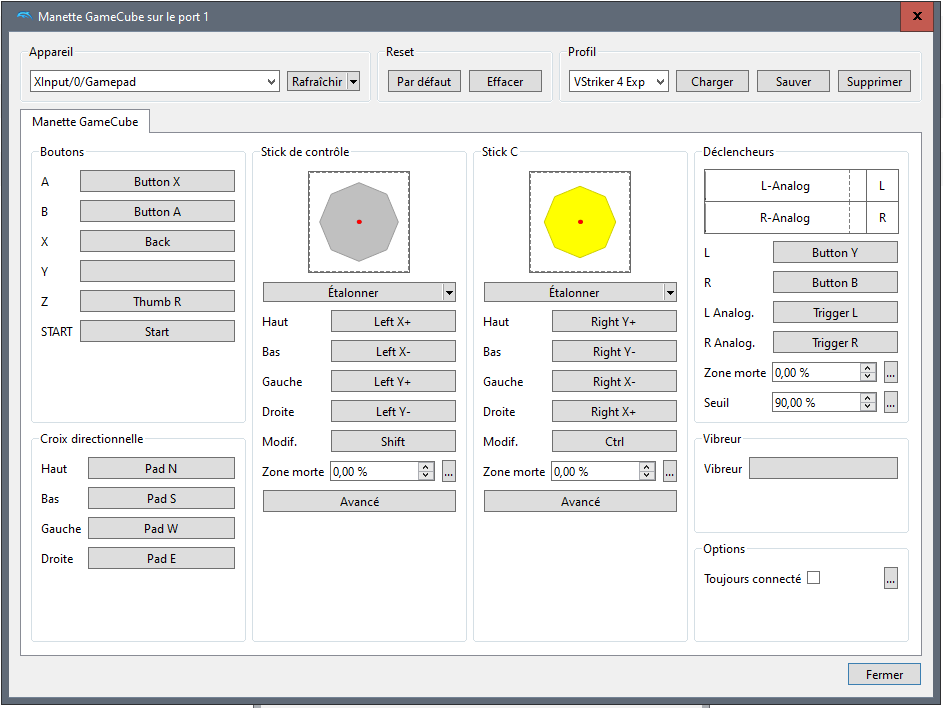The width and height of the screenshot is (943, 708).
Task: Click the Vibreur mapping button
Action: coord(823,468)
